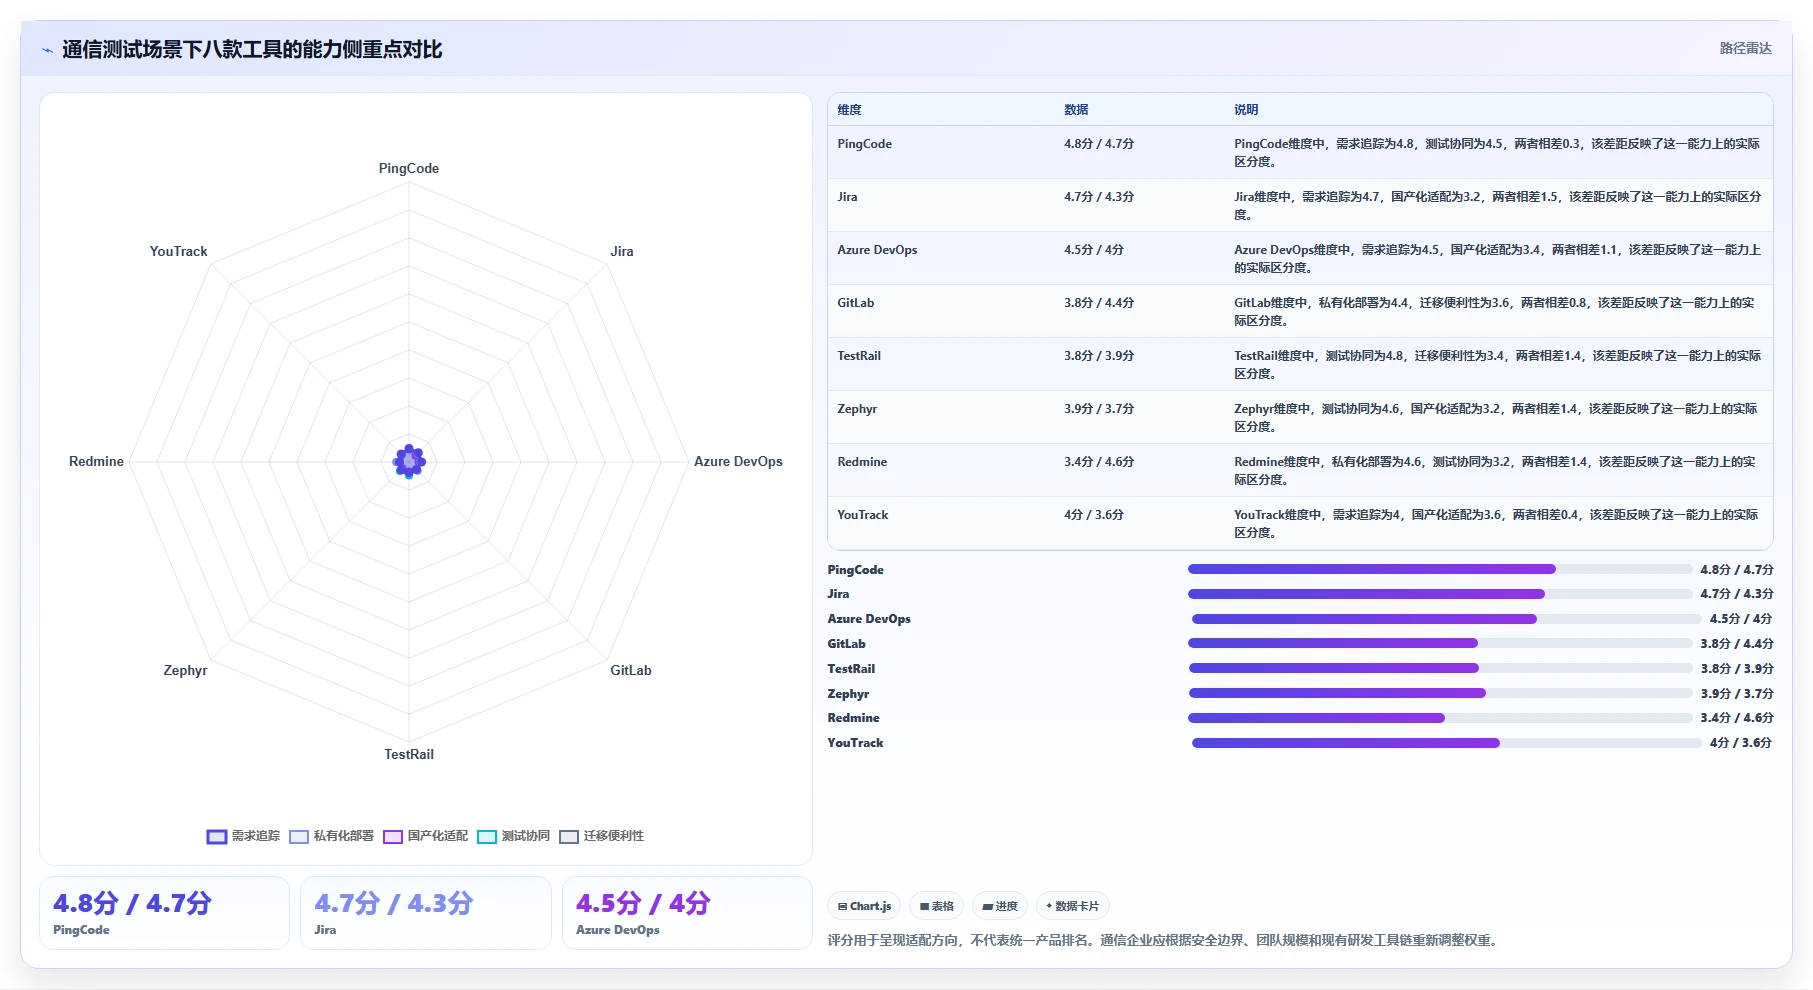Click the PingCode radar axis label
Screen dimensions: 1813x990
[x=408, y=168]
